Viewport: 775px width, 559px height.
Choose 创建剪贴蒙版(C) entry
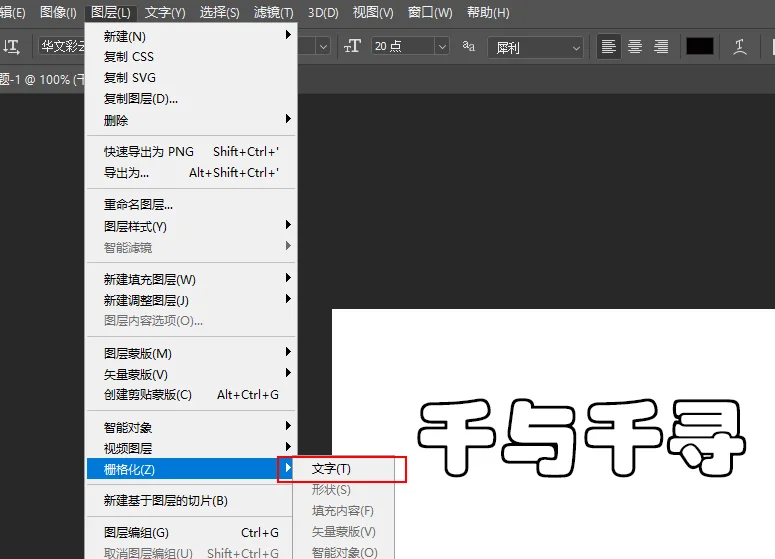[x=191, y=395]
